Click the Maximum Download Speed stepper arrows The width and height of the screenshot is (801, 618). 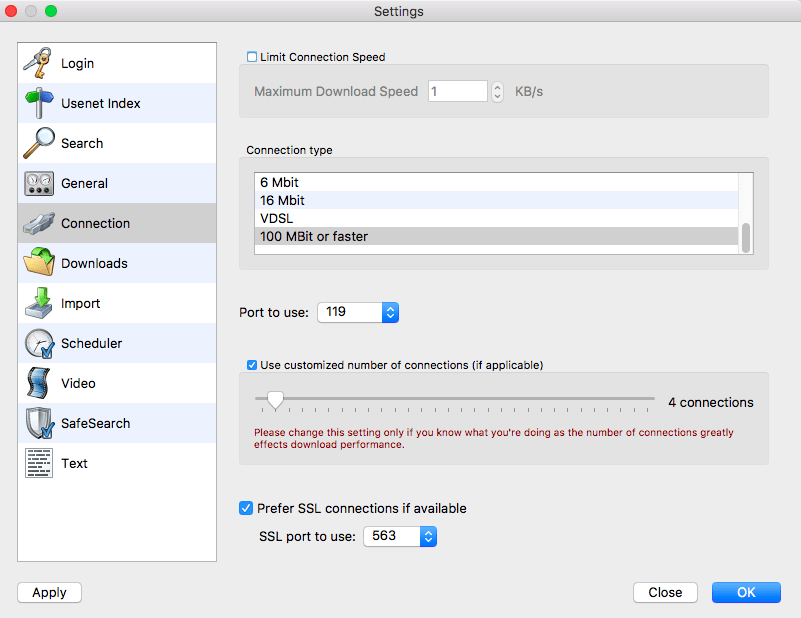tap(497, 92)
